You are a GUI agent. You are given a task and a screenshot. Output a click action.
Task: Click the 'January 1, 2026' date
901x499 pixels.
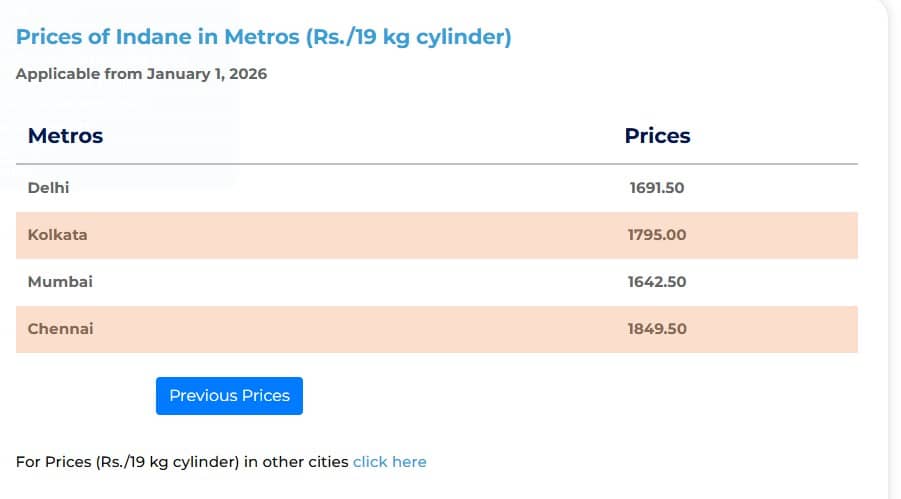point(207,74)
